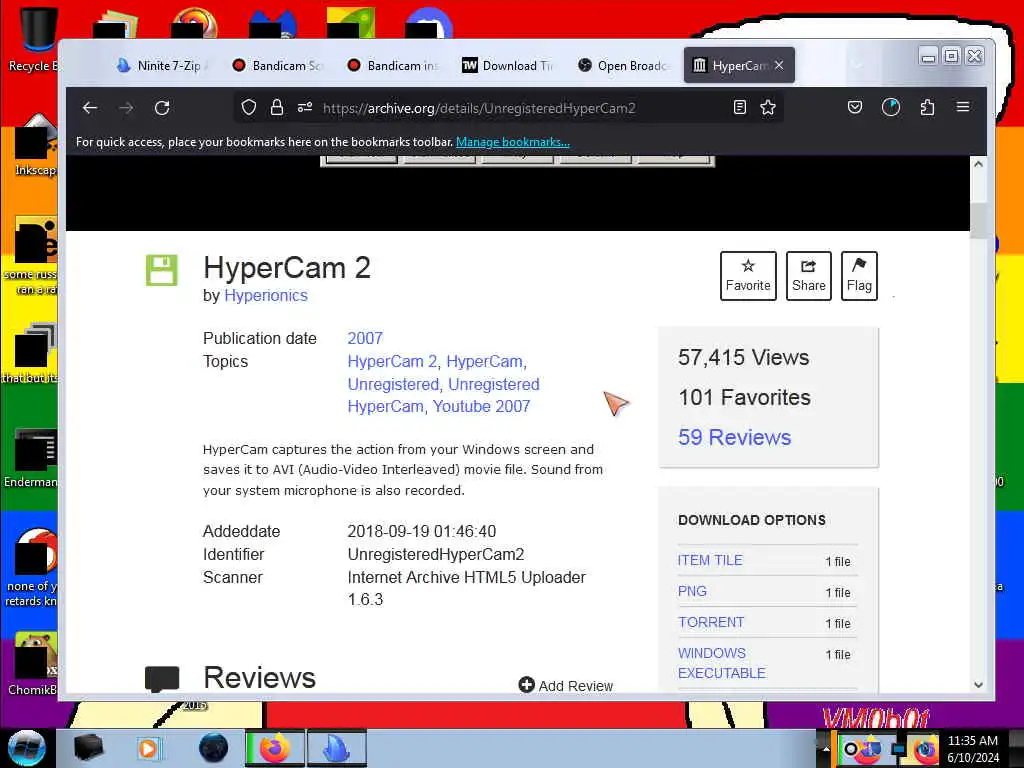
Task: View site security padlock info
Action: pos(277,108)
